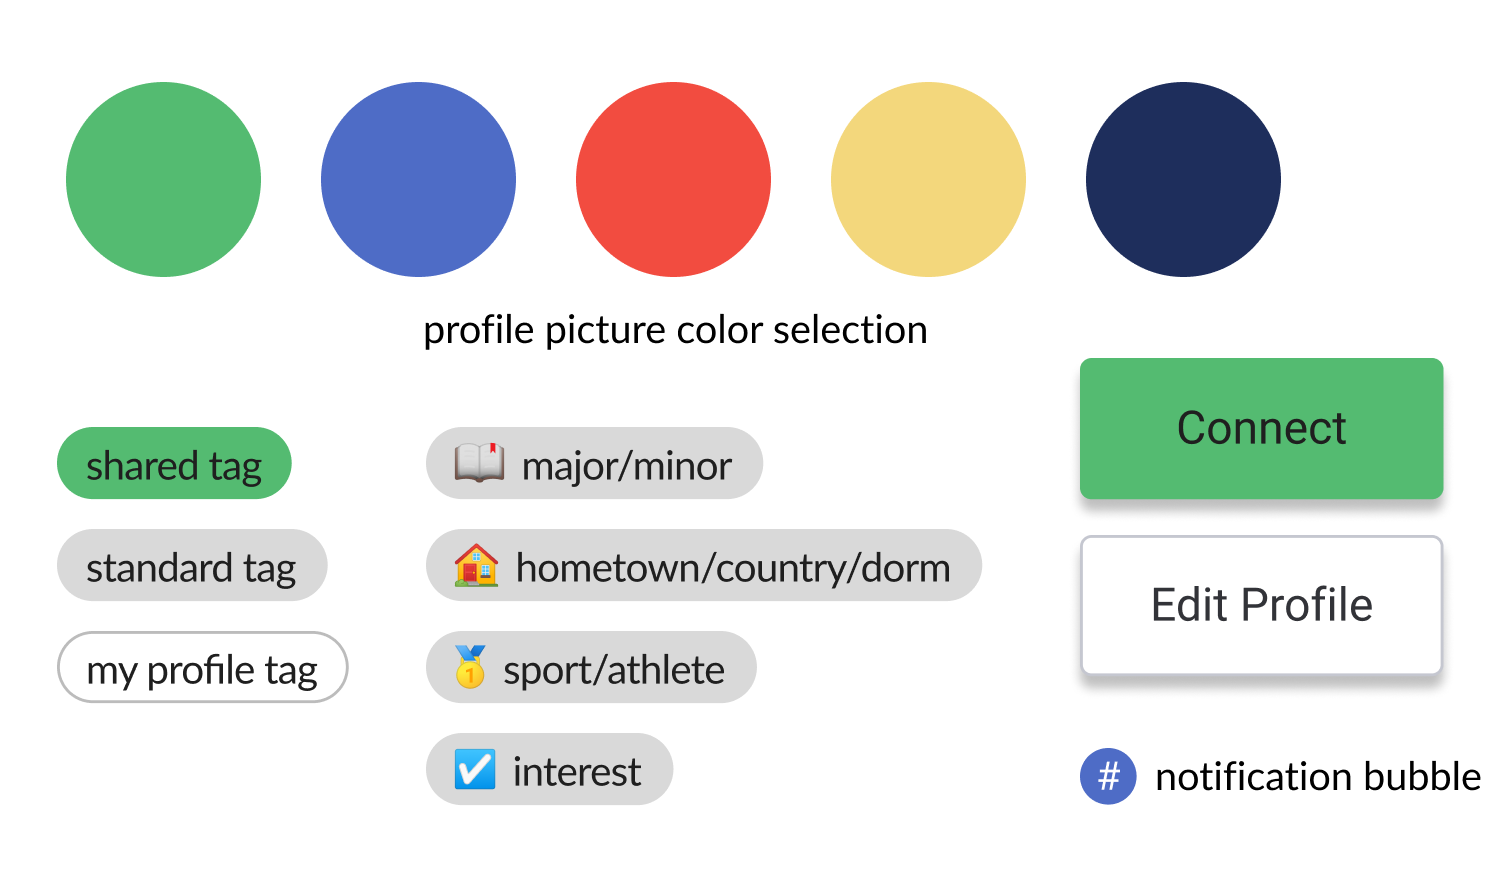Click the medal icon on sport/athlete tag
Screen dimensions: 1506x895
(x=470, y=667)
